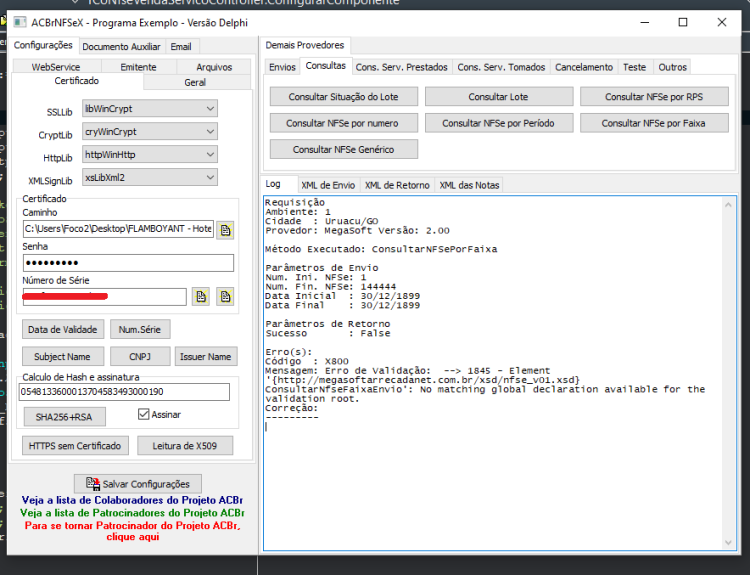Click the 'Cidade : Uruacu/GO' log line
Viewport: 750px width, 575px height.
[x=321, y=221]
